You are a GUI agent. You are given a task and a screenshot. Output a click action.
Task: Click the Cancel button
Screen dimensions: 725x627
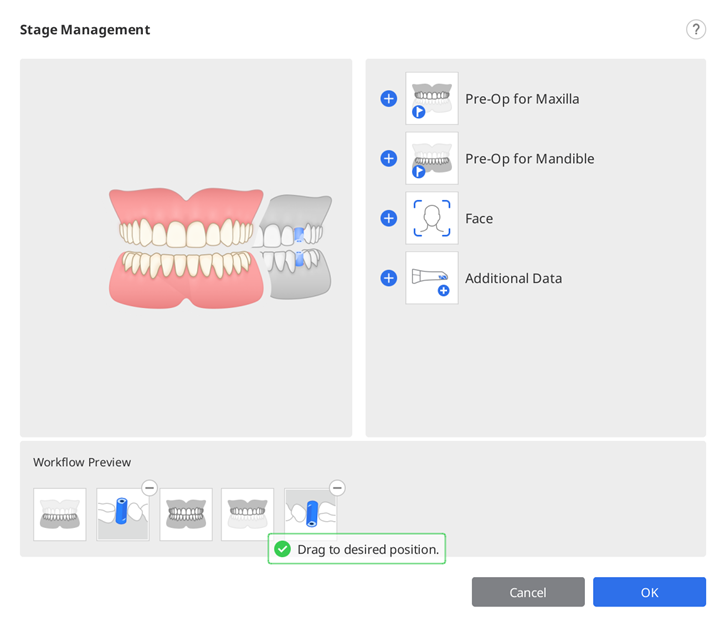(528, 592)
